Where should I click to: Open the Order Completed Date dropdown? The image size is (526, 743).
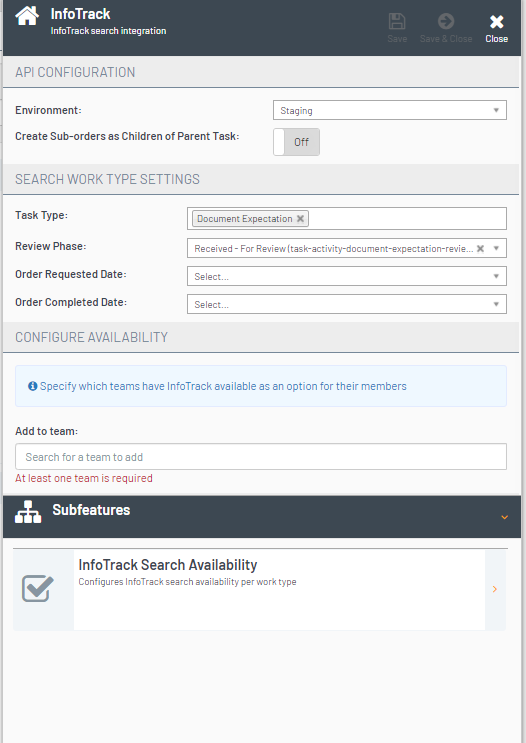click(x=347, y=304)
